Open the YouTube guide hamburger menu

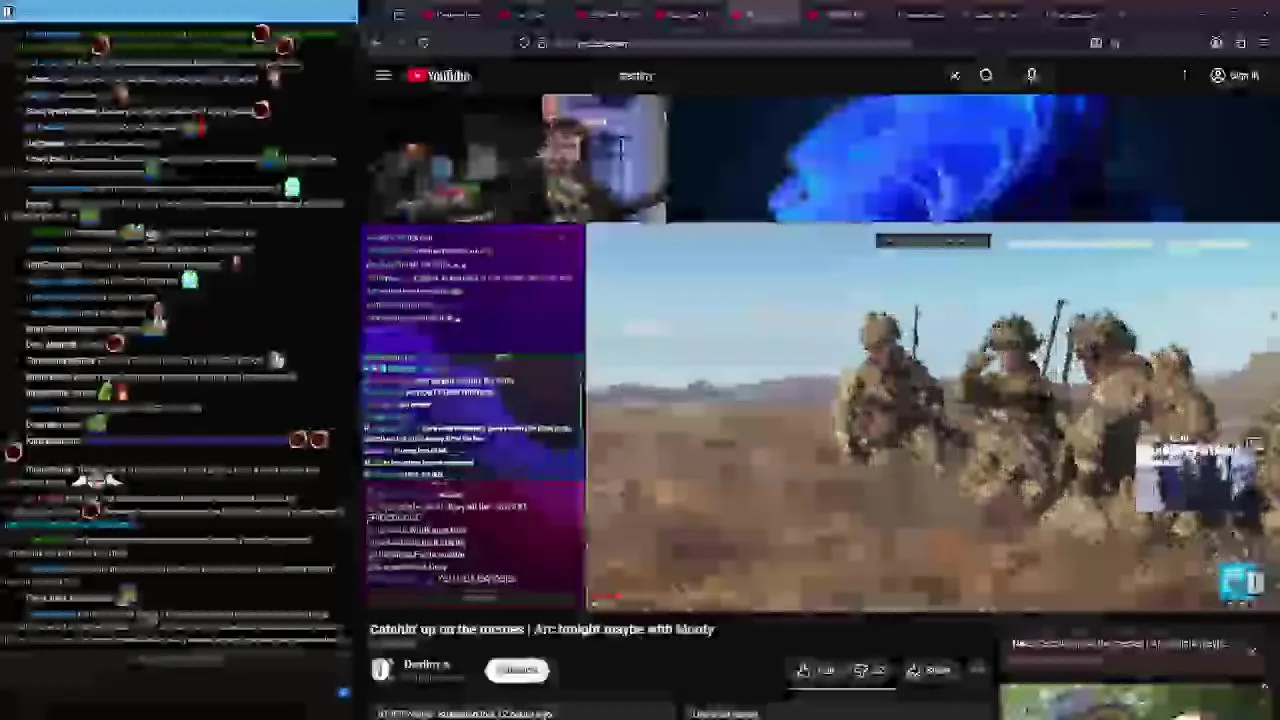383,75
